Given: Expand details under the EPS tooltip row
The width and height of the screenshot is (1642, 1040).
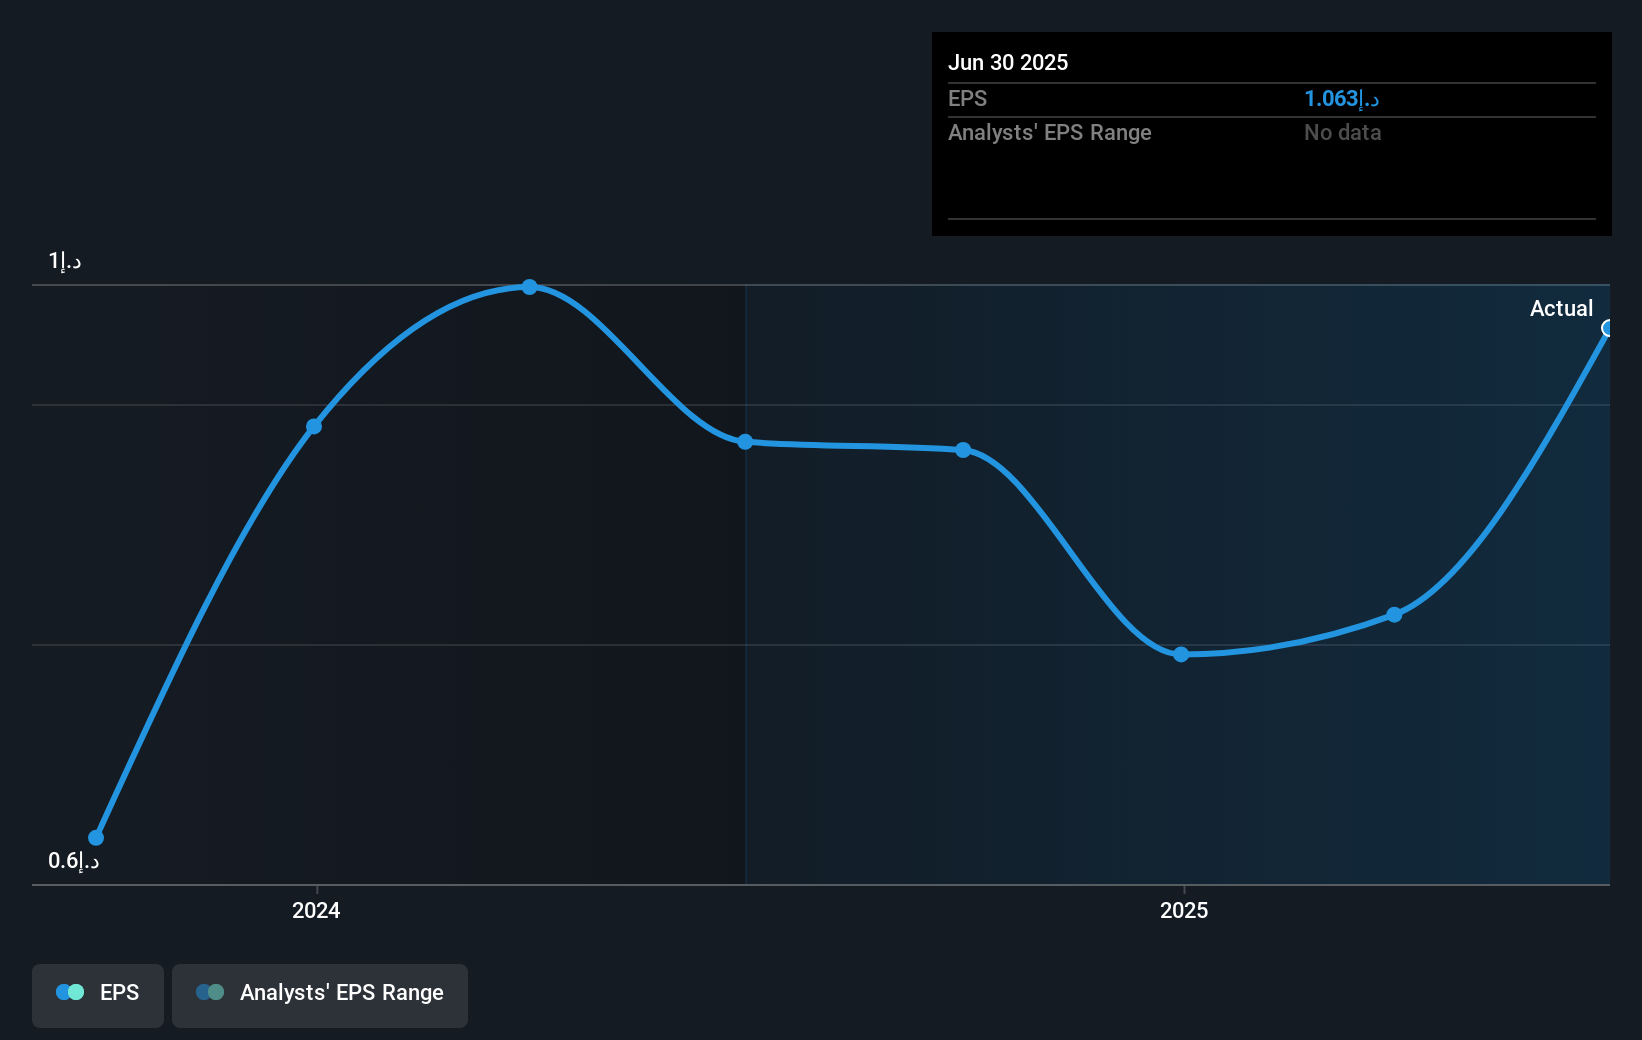Looking at the screenshot, I should 967,98.
